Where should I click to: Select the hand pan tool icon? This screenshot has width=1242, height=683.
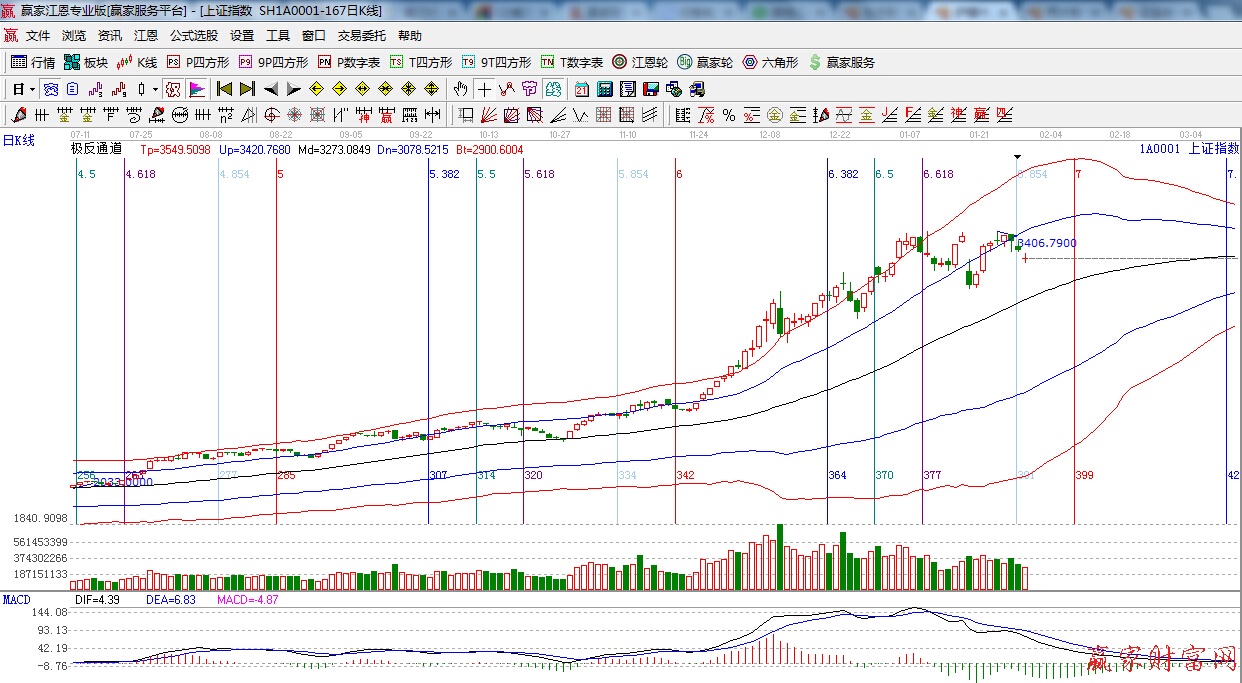tap(460, 89)
